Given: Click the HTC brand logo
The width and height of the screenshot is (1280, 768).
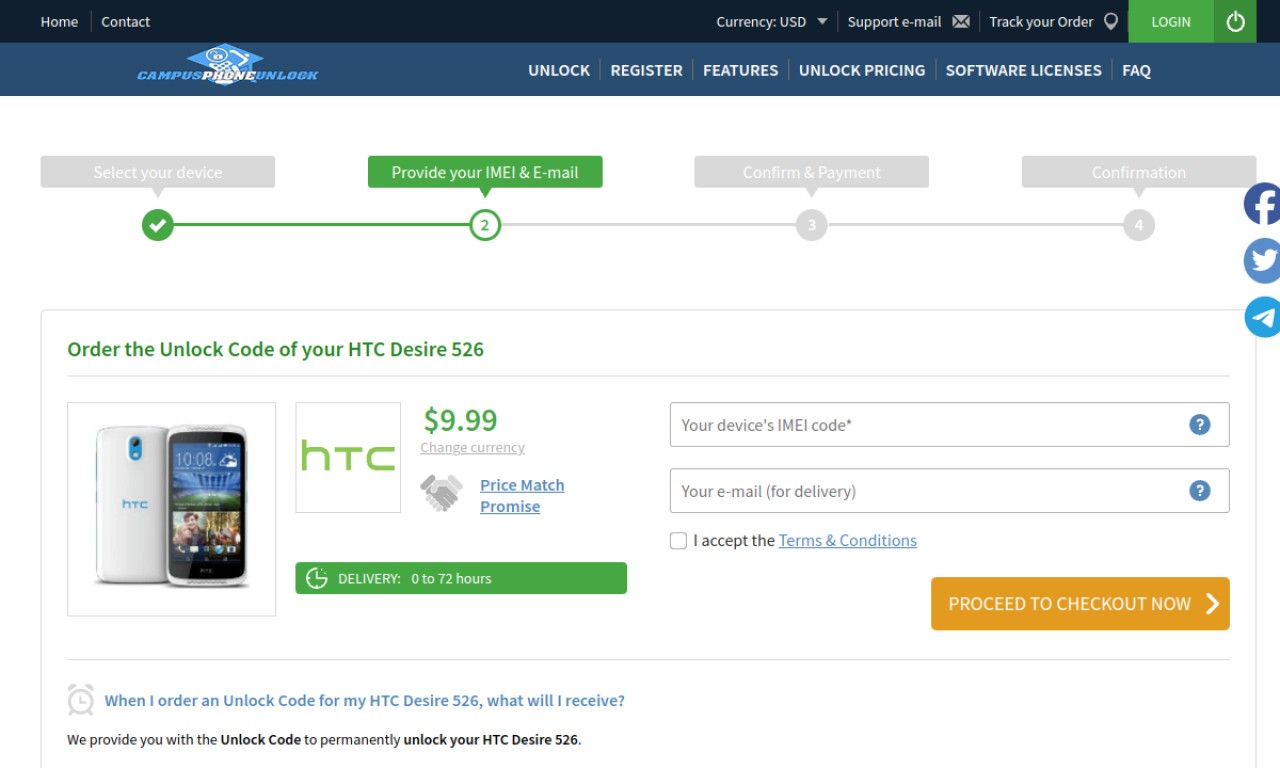Looking at the screenshot, I should click(348, 457).
